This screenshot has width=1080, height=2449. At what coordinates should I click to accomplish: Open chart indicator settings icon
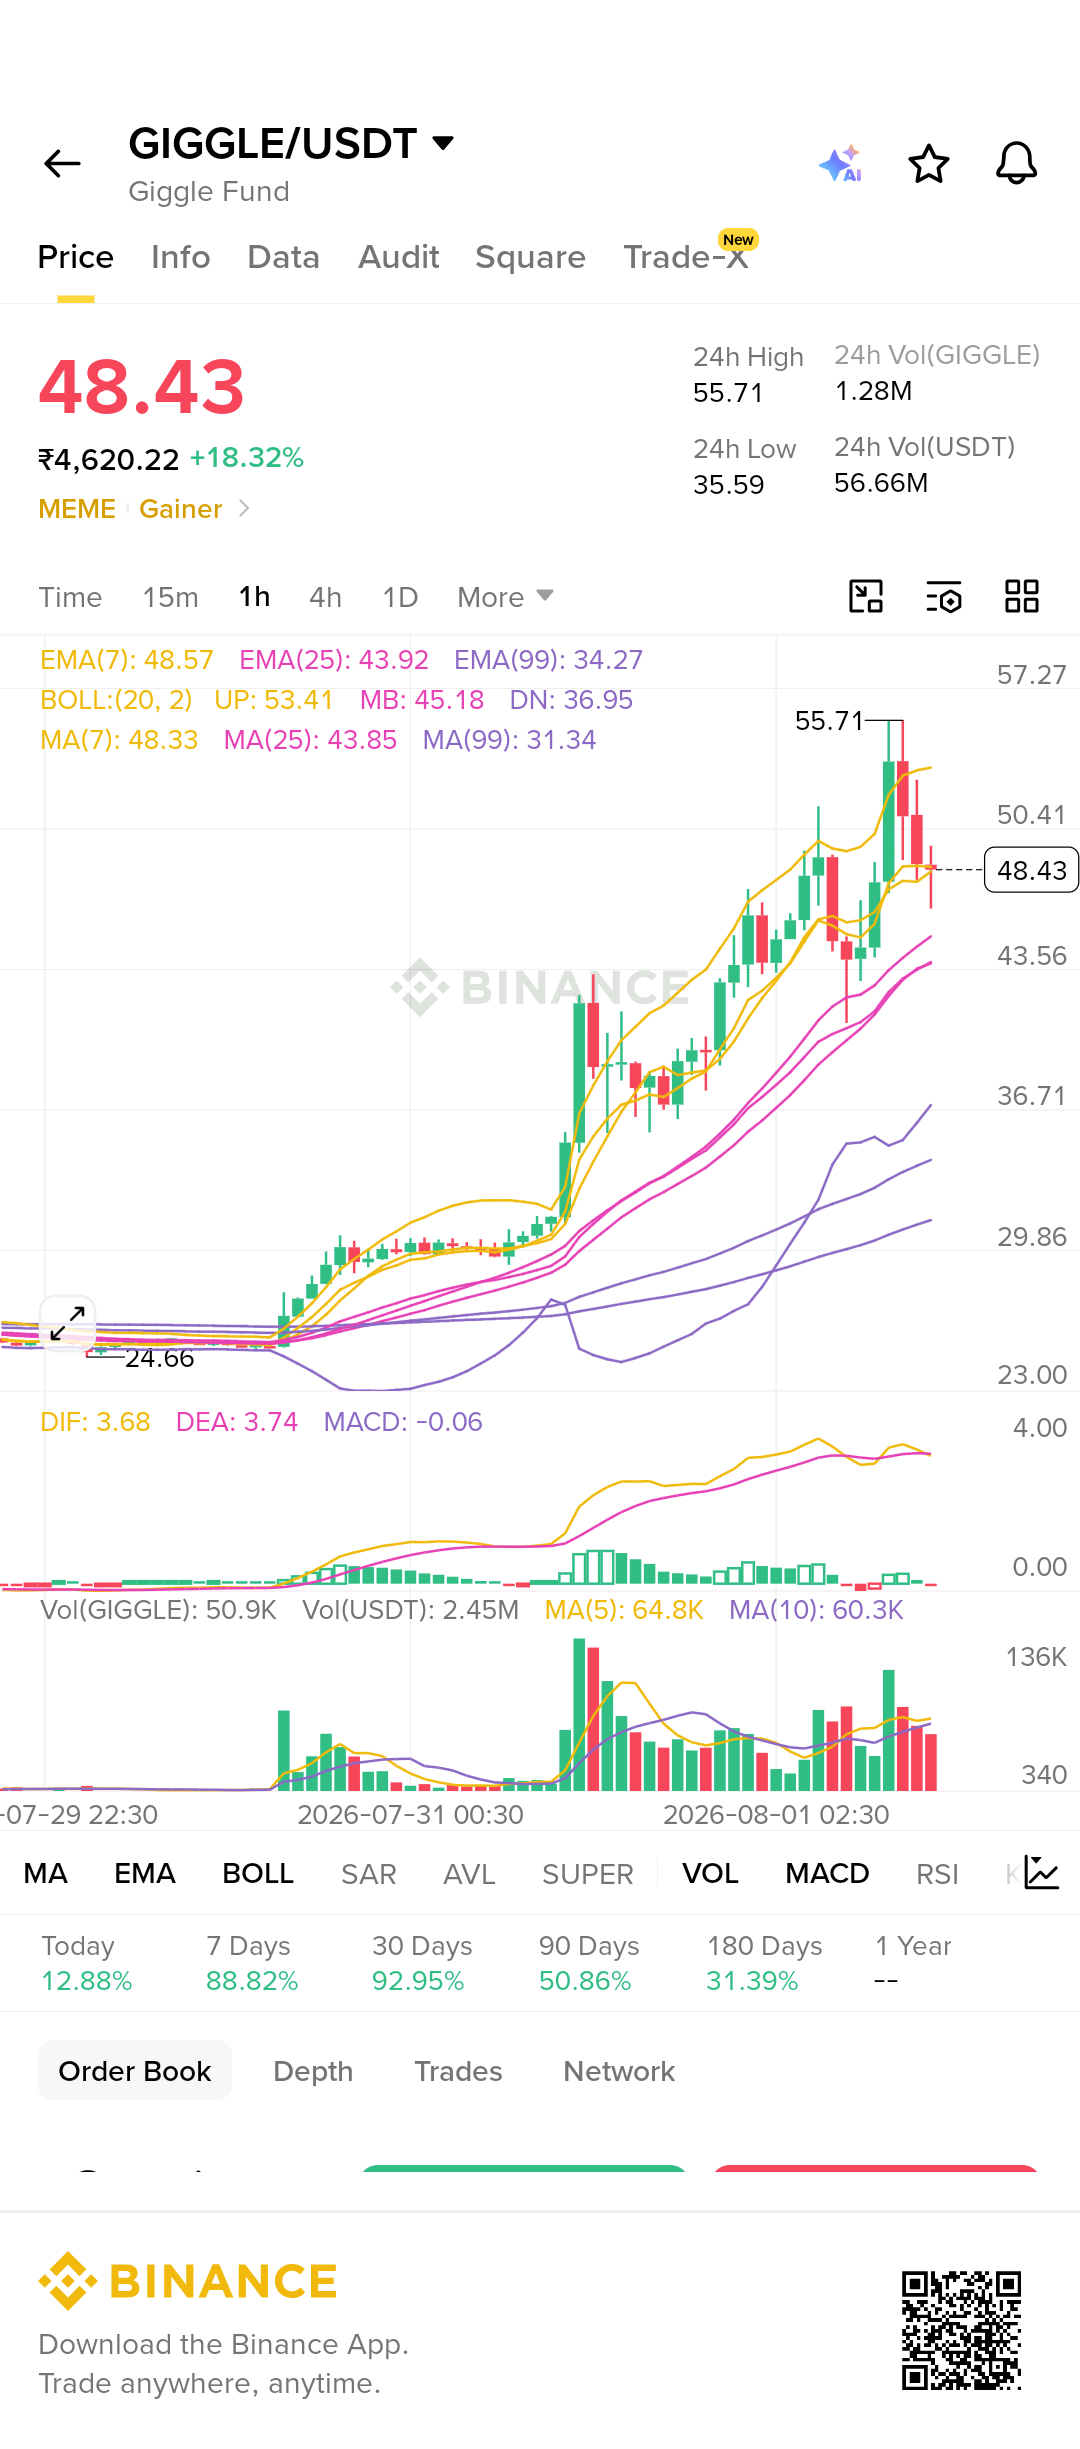click(x=944, y=596)
